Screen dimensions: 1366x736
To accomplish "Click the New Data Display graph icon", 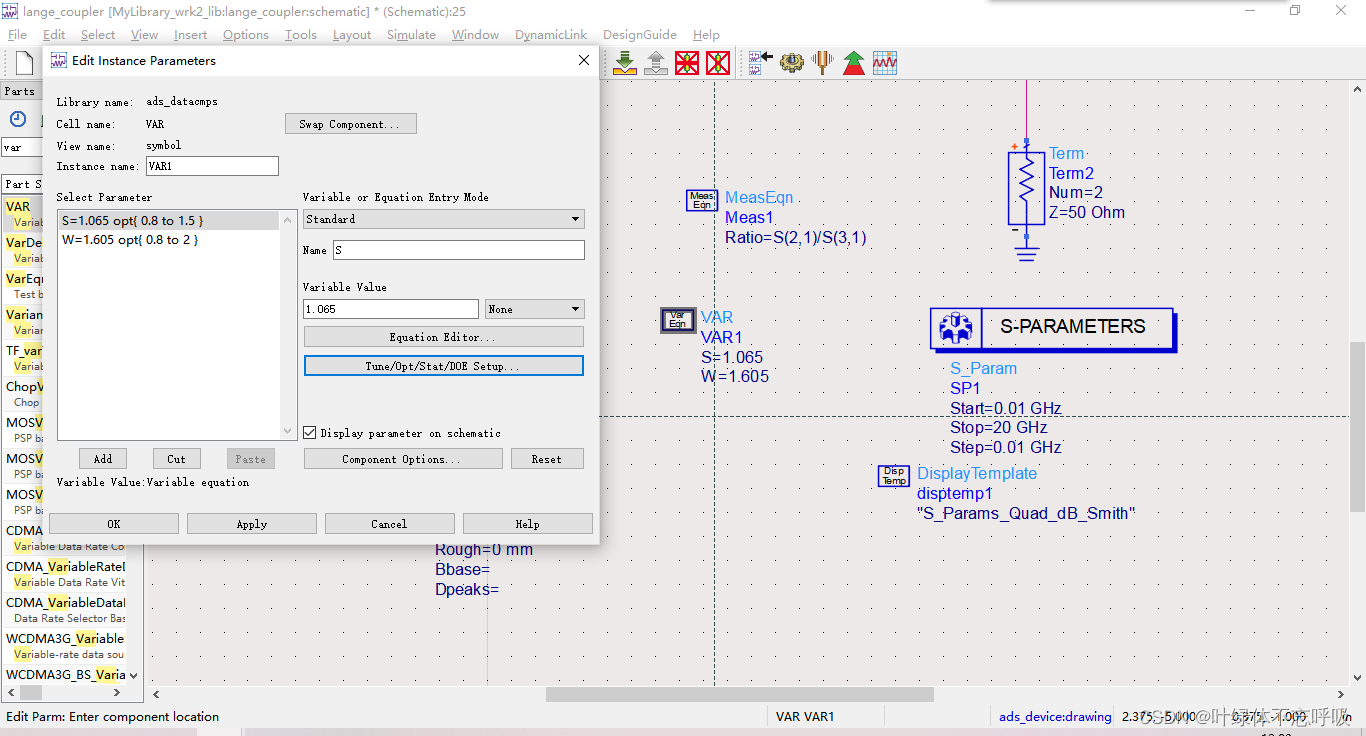I will coord(885,63).
